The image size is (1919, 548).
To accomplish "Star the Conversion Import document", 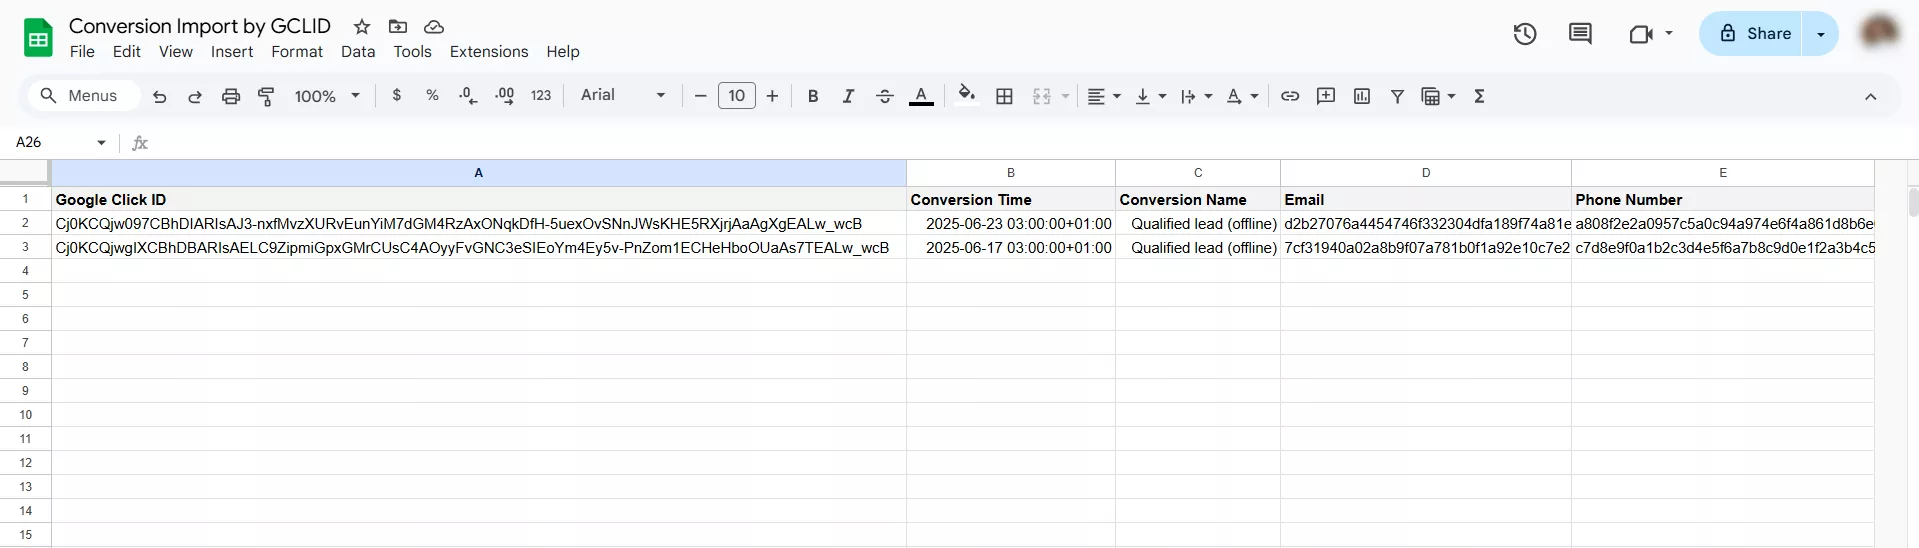I will click(x=362, y=27).
